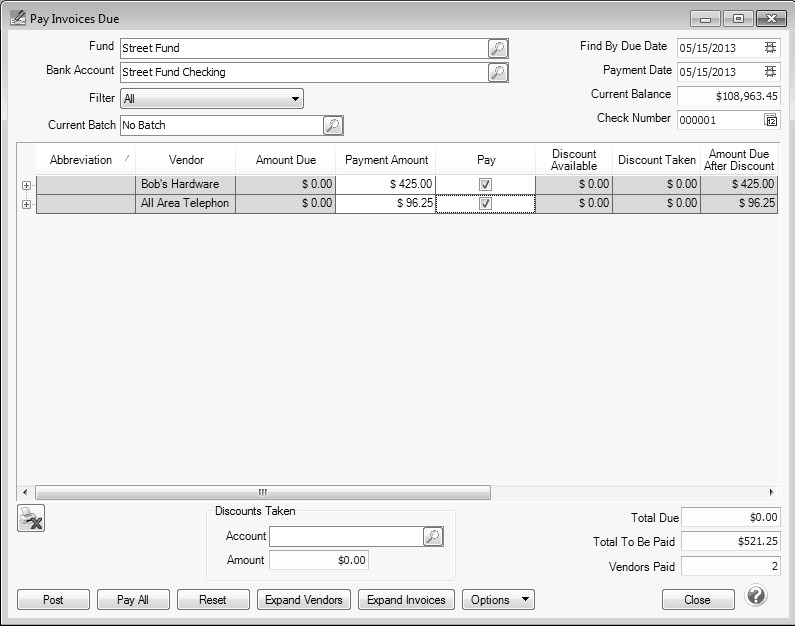Sort by the Vendor column header
Screen dimensions: 795x626
coord(185,160)
